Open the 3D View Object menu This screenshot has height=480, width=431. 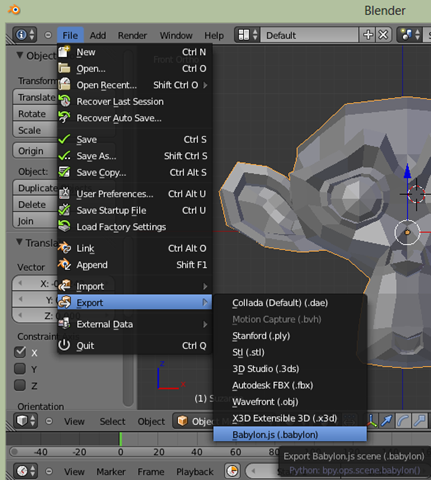(151, 421)
